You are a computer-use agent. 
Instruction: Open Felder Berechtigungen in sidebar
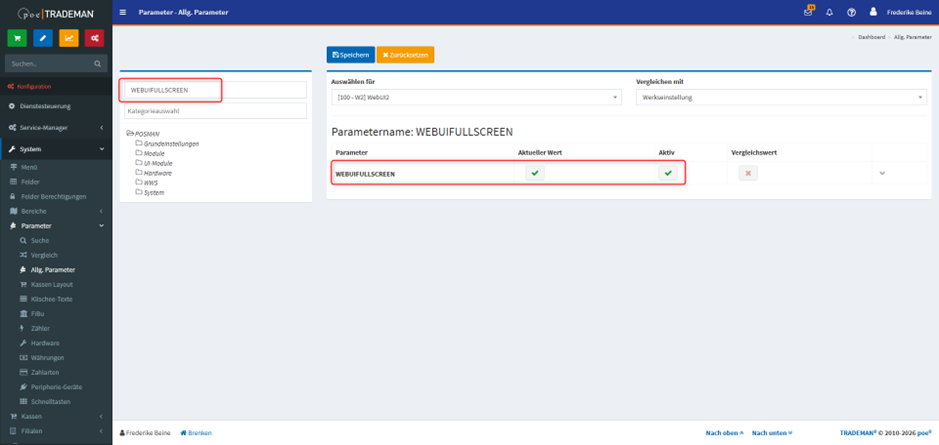(56, 196)
